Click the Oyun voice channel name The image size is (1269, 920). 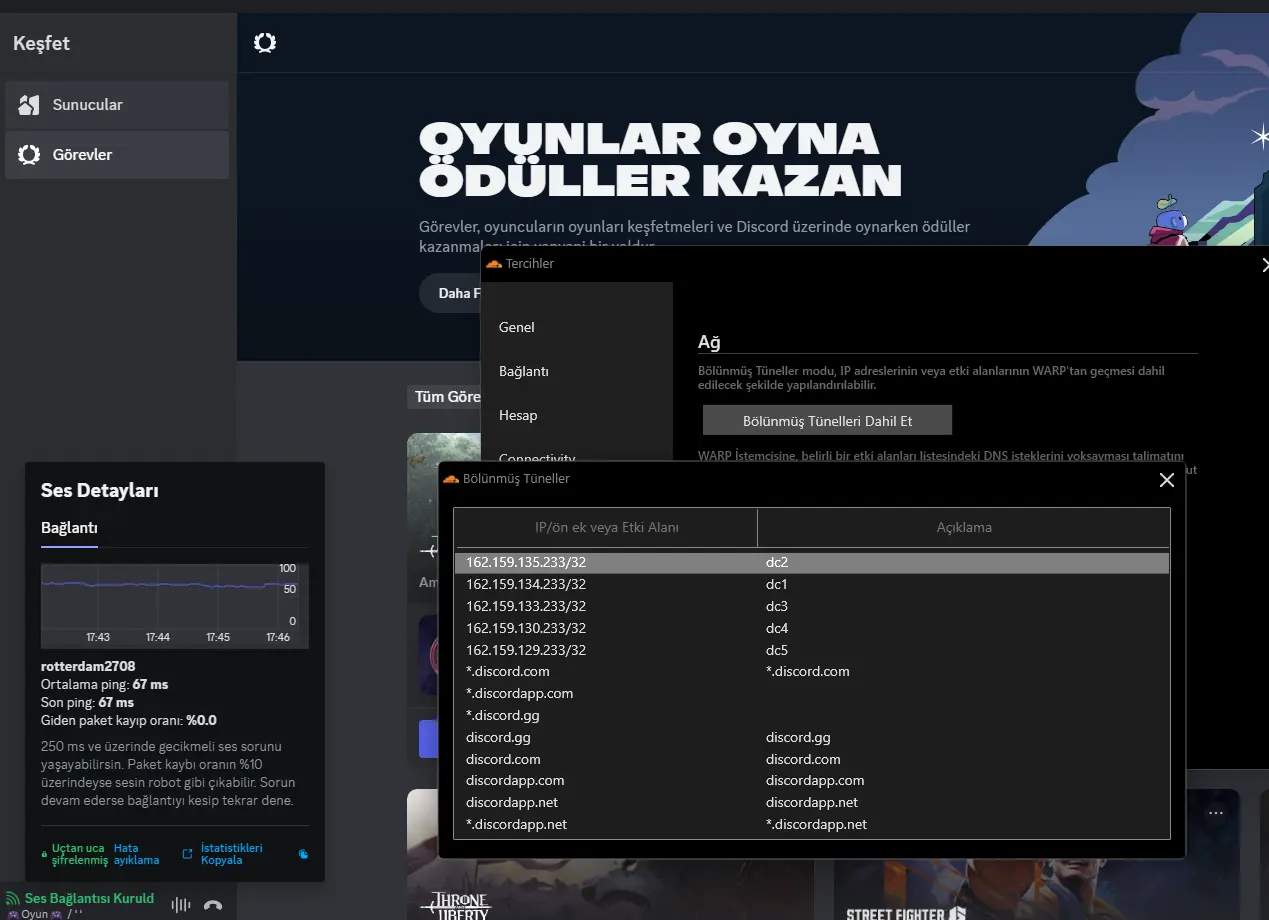pos(36,914)
